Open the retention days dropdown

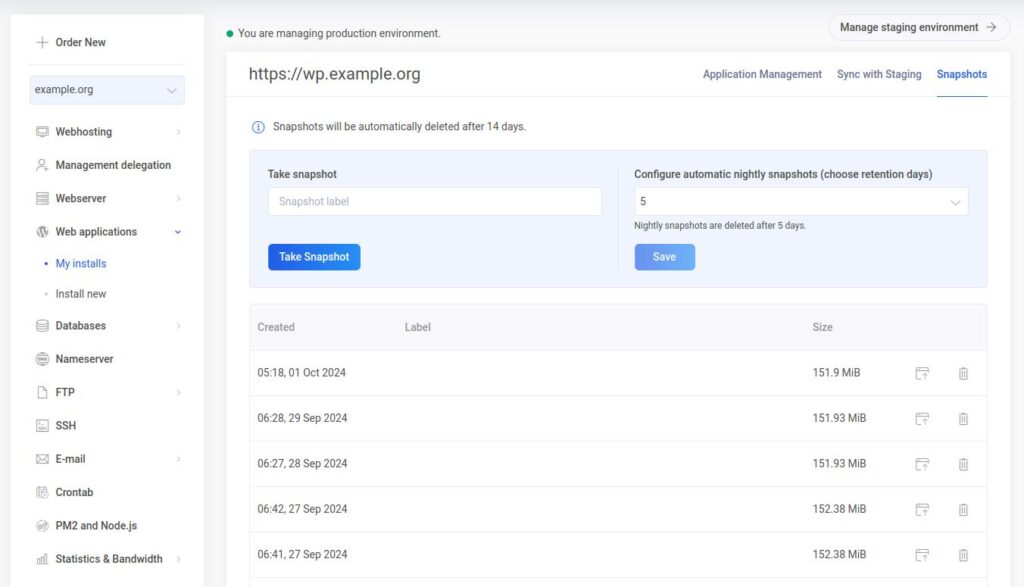pyautogui.click(x=801, y=202)
